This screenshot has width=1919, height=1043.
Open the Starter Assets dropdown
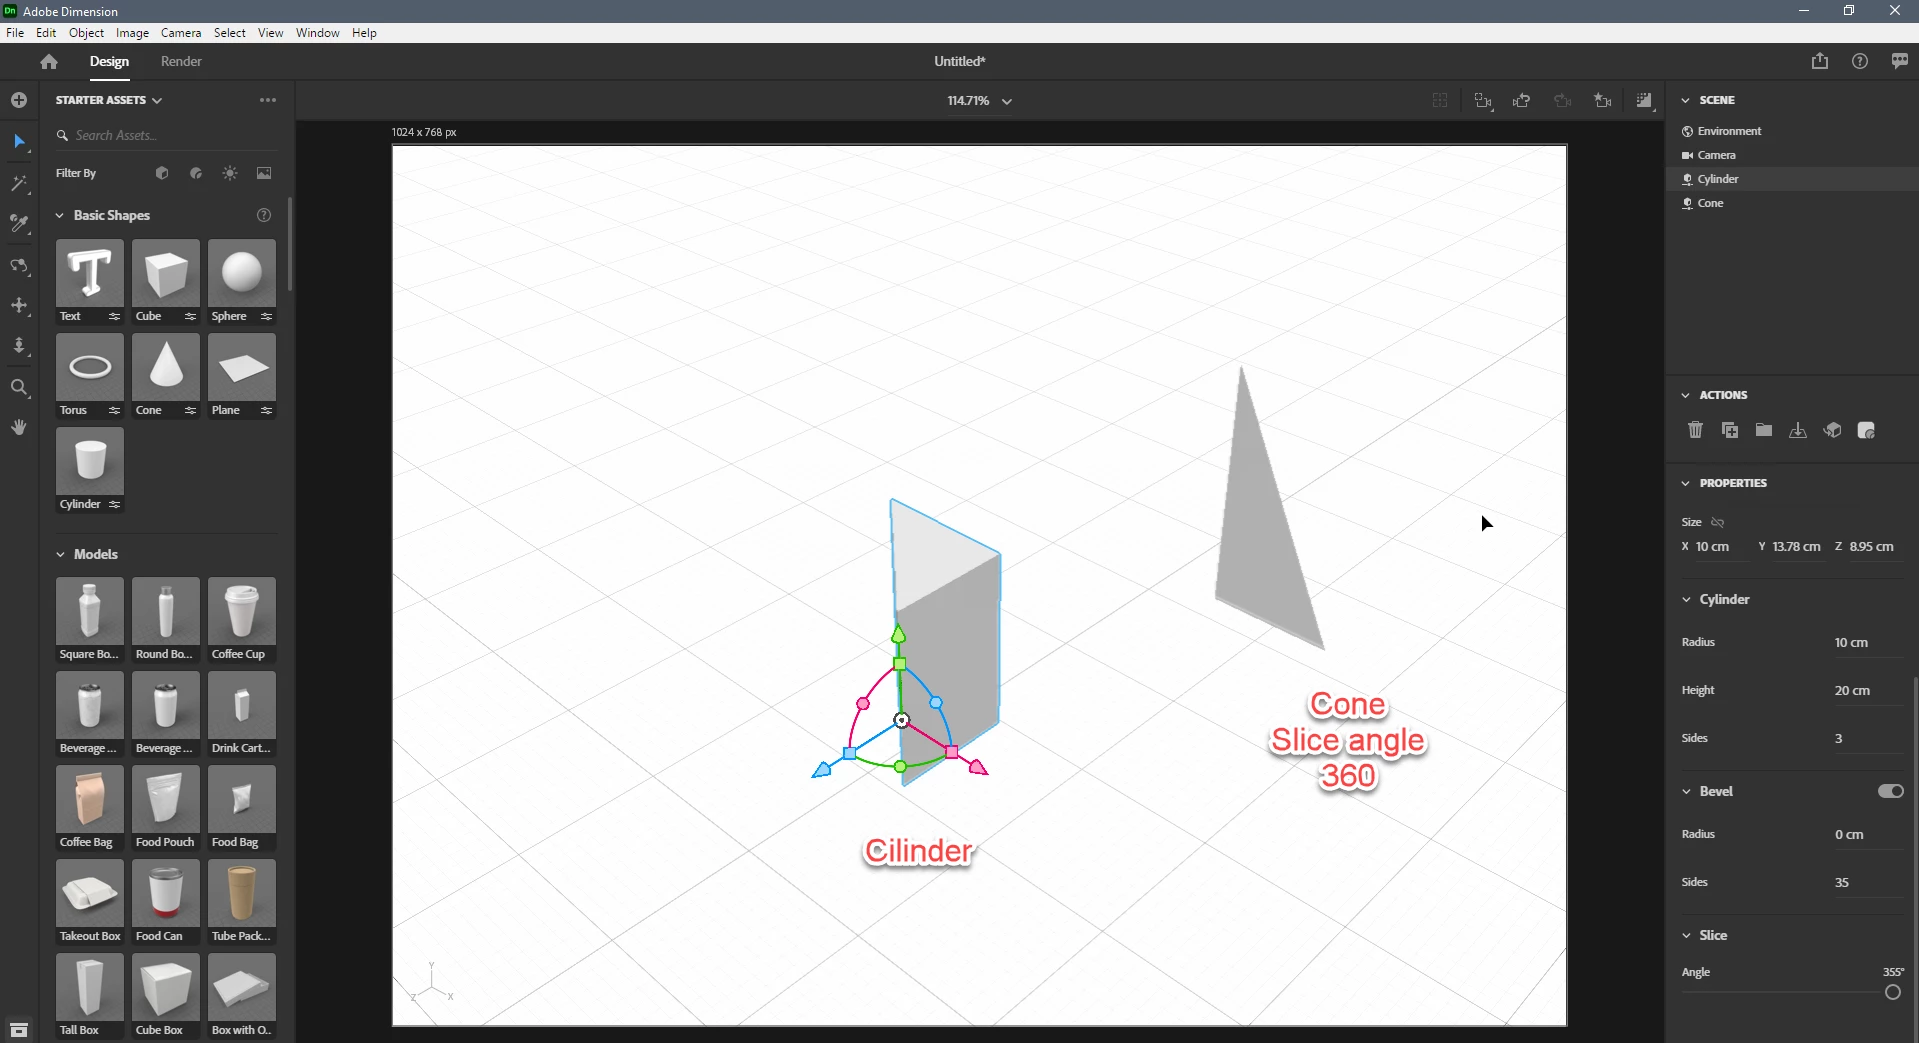tap(109, 100)
